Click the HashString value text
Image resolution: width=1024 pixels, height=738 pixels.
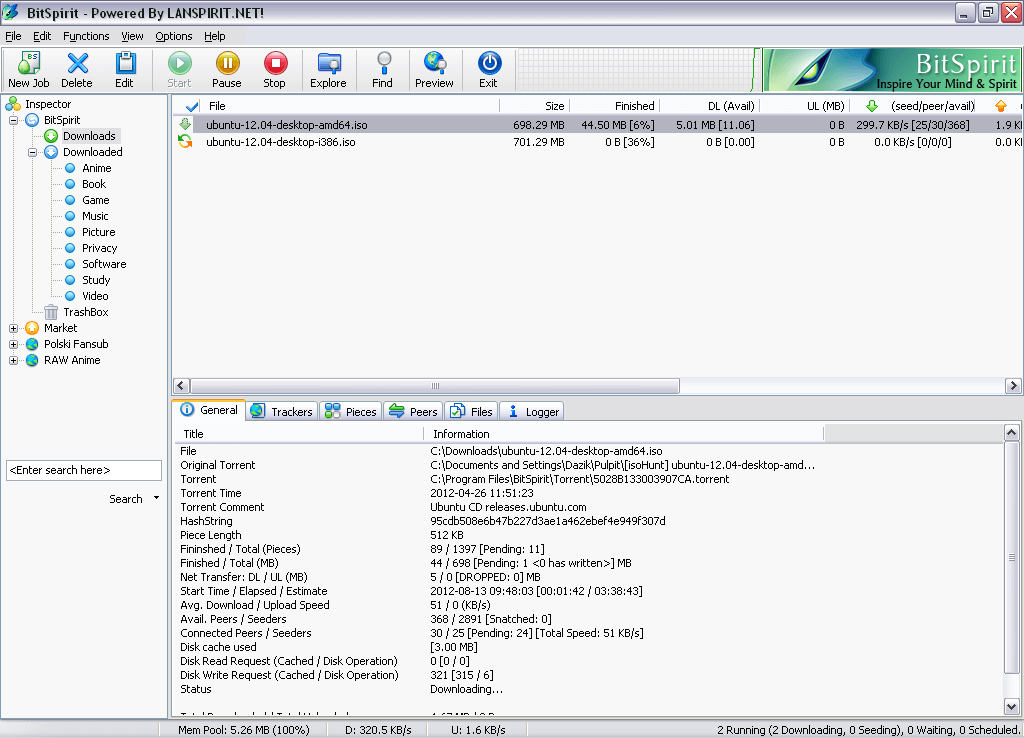tap(548, 521)
